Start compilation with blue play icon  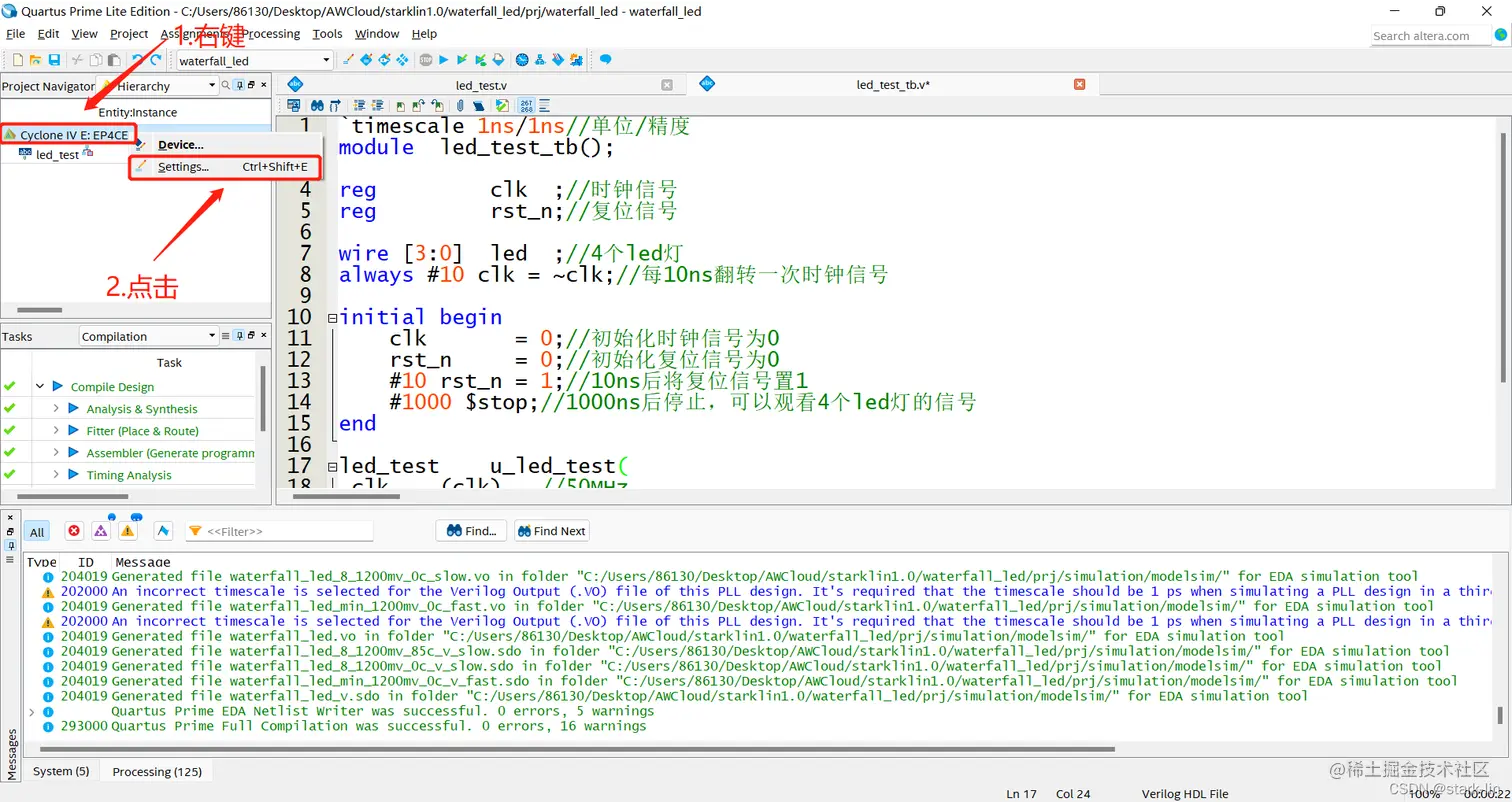pos(444,60)
